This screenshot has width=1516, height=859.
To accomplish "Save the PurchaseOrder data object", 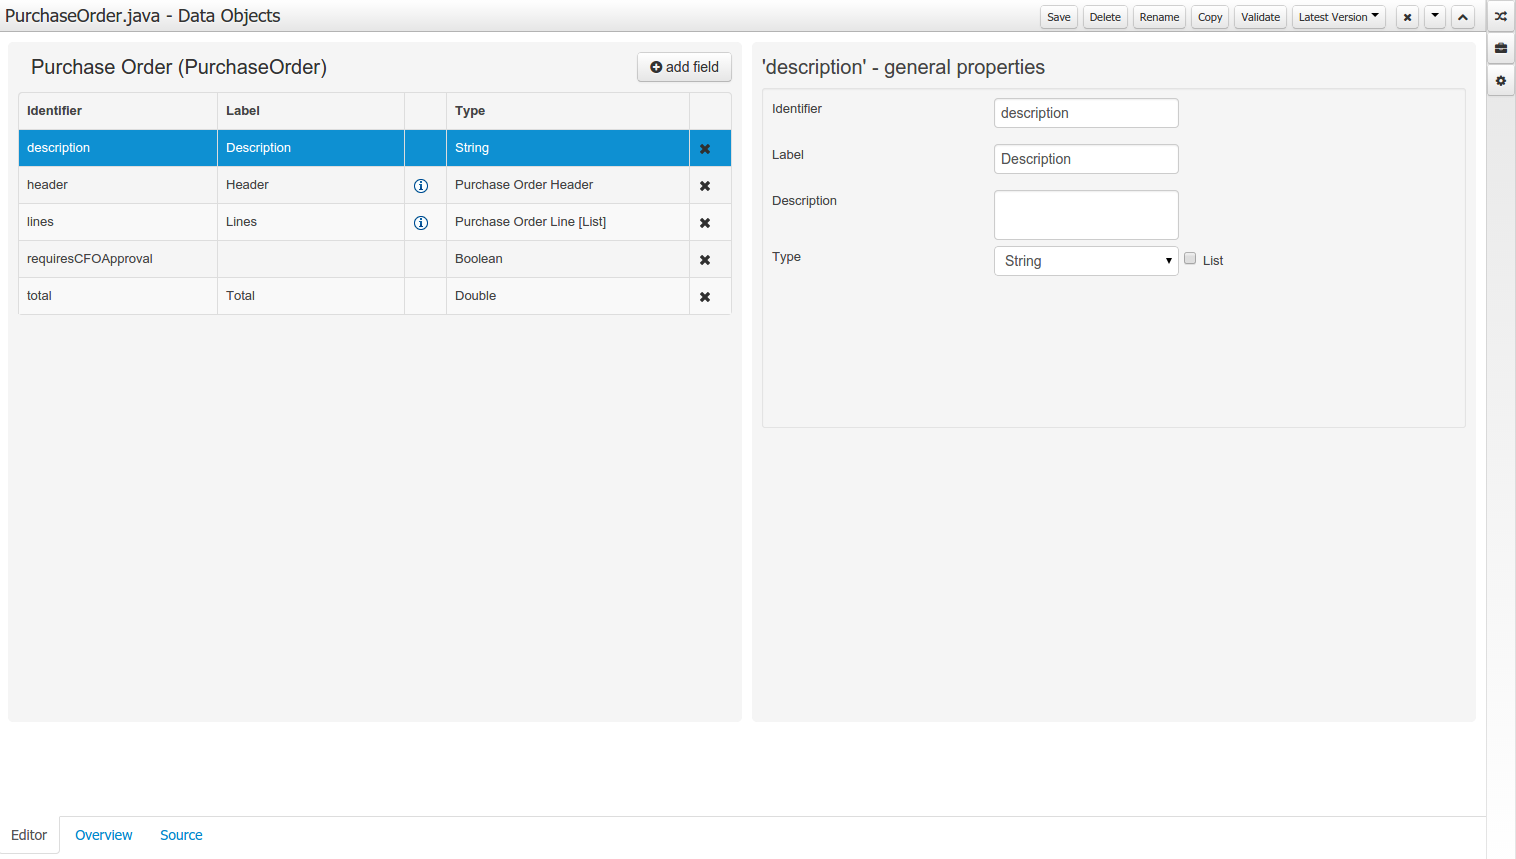I will [x=1058, y=17].
